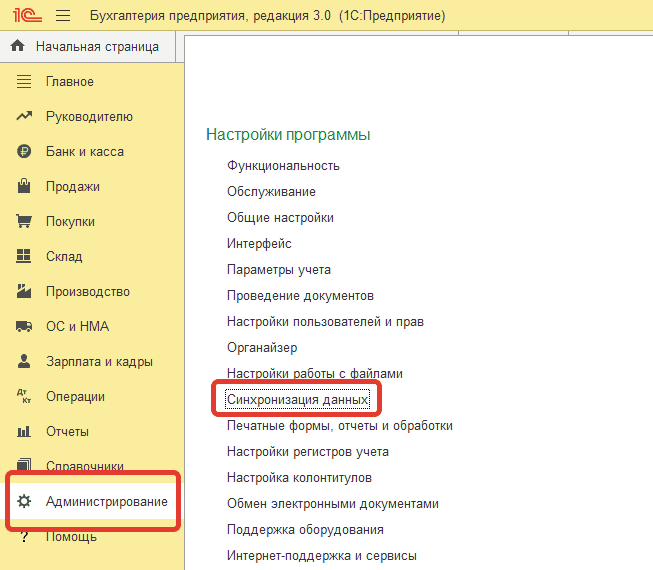Open Обмен электронными документами

(333, 503)
